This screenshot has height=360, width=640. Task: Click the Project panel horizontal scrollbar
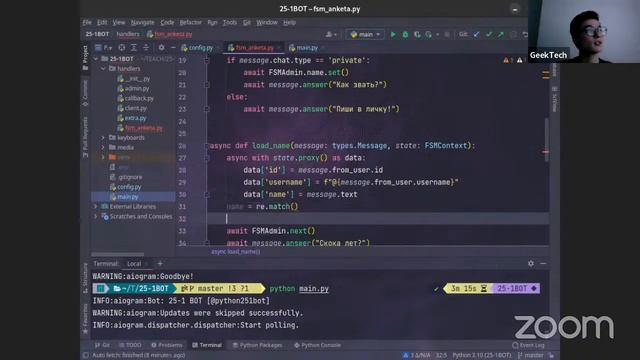click(x=118, y=255)
